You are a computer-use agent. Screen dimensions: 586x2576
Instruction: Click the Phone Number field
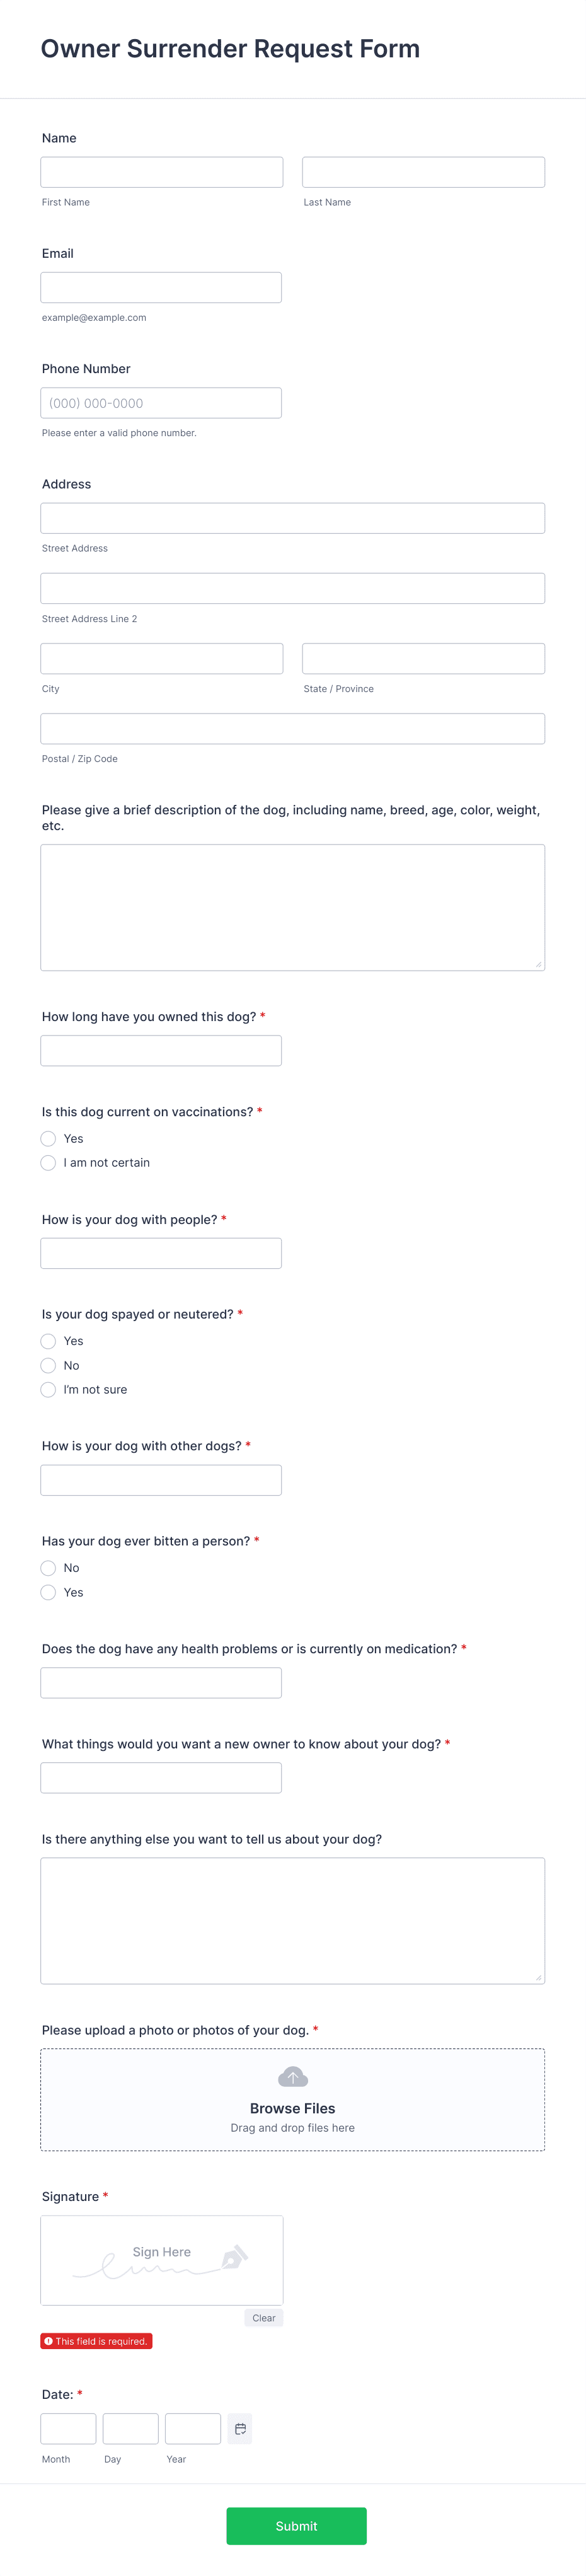click(160, 402)
